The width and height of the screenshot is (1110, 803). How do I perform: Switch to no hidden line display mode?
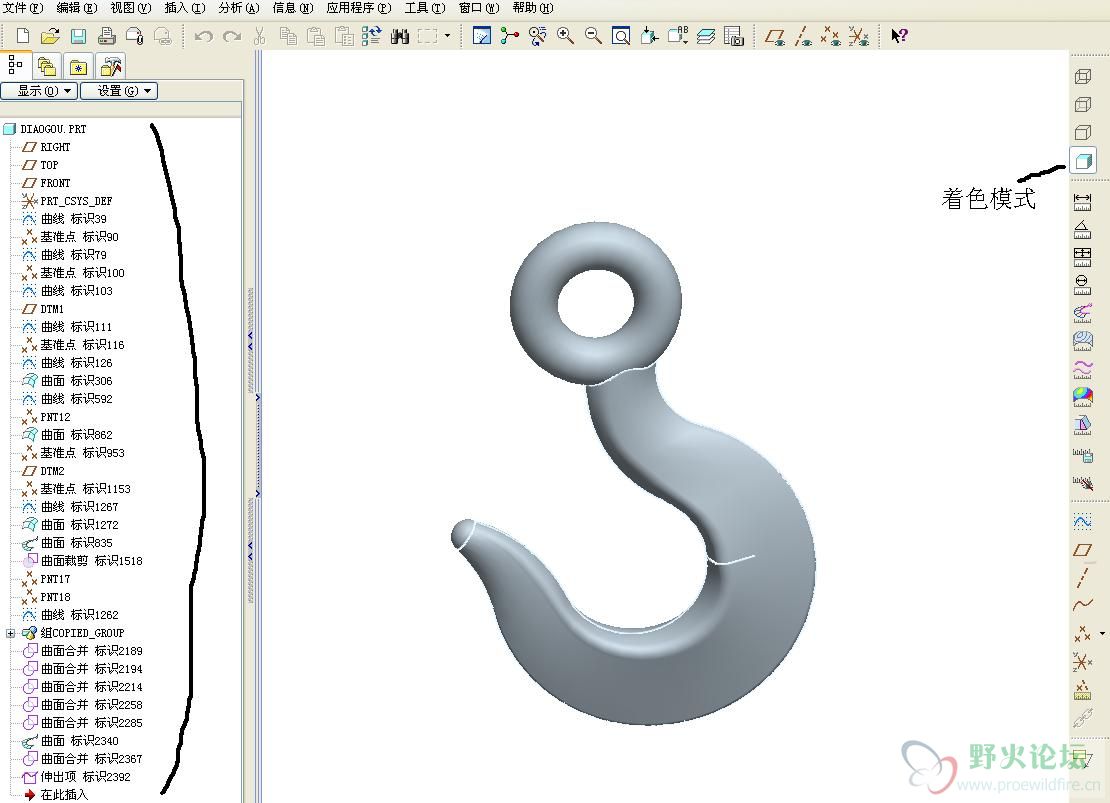1082,132
